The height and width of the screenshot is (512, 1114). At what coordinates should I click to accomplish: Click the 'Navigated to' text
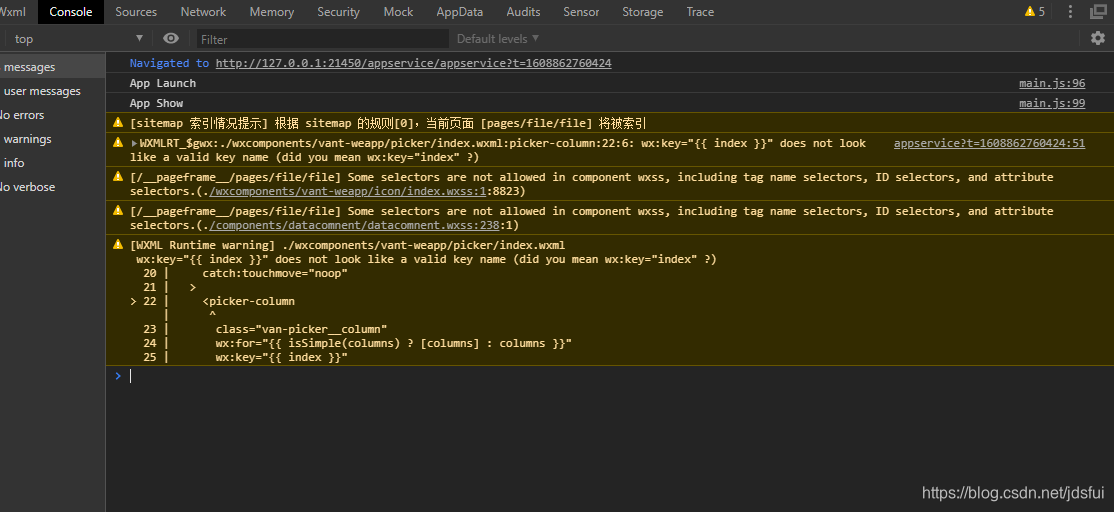169,63
